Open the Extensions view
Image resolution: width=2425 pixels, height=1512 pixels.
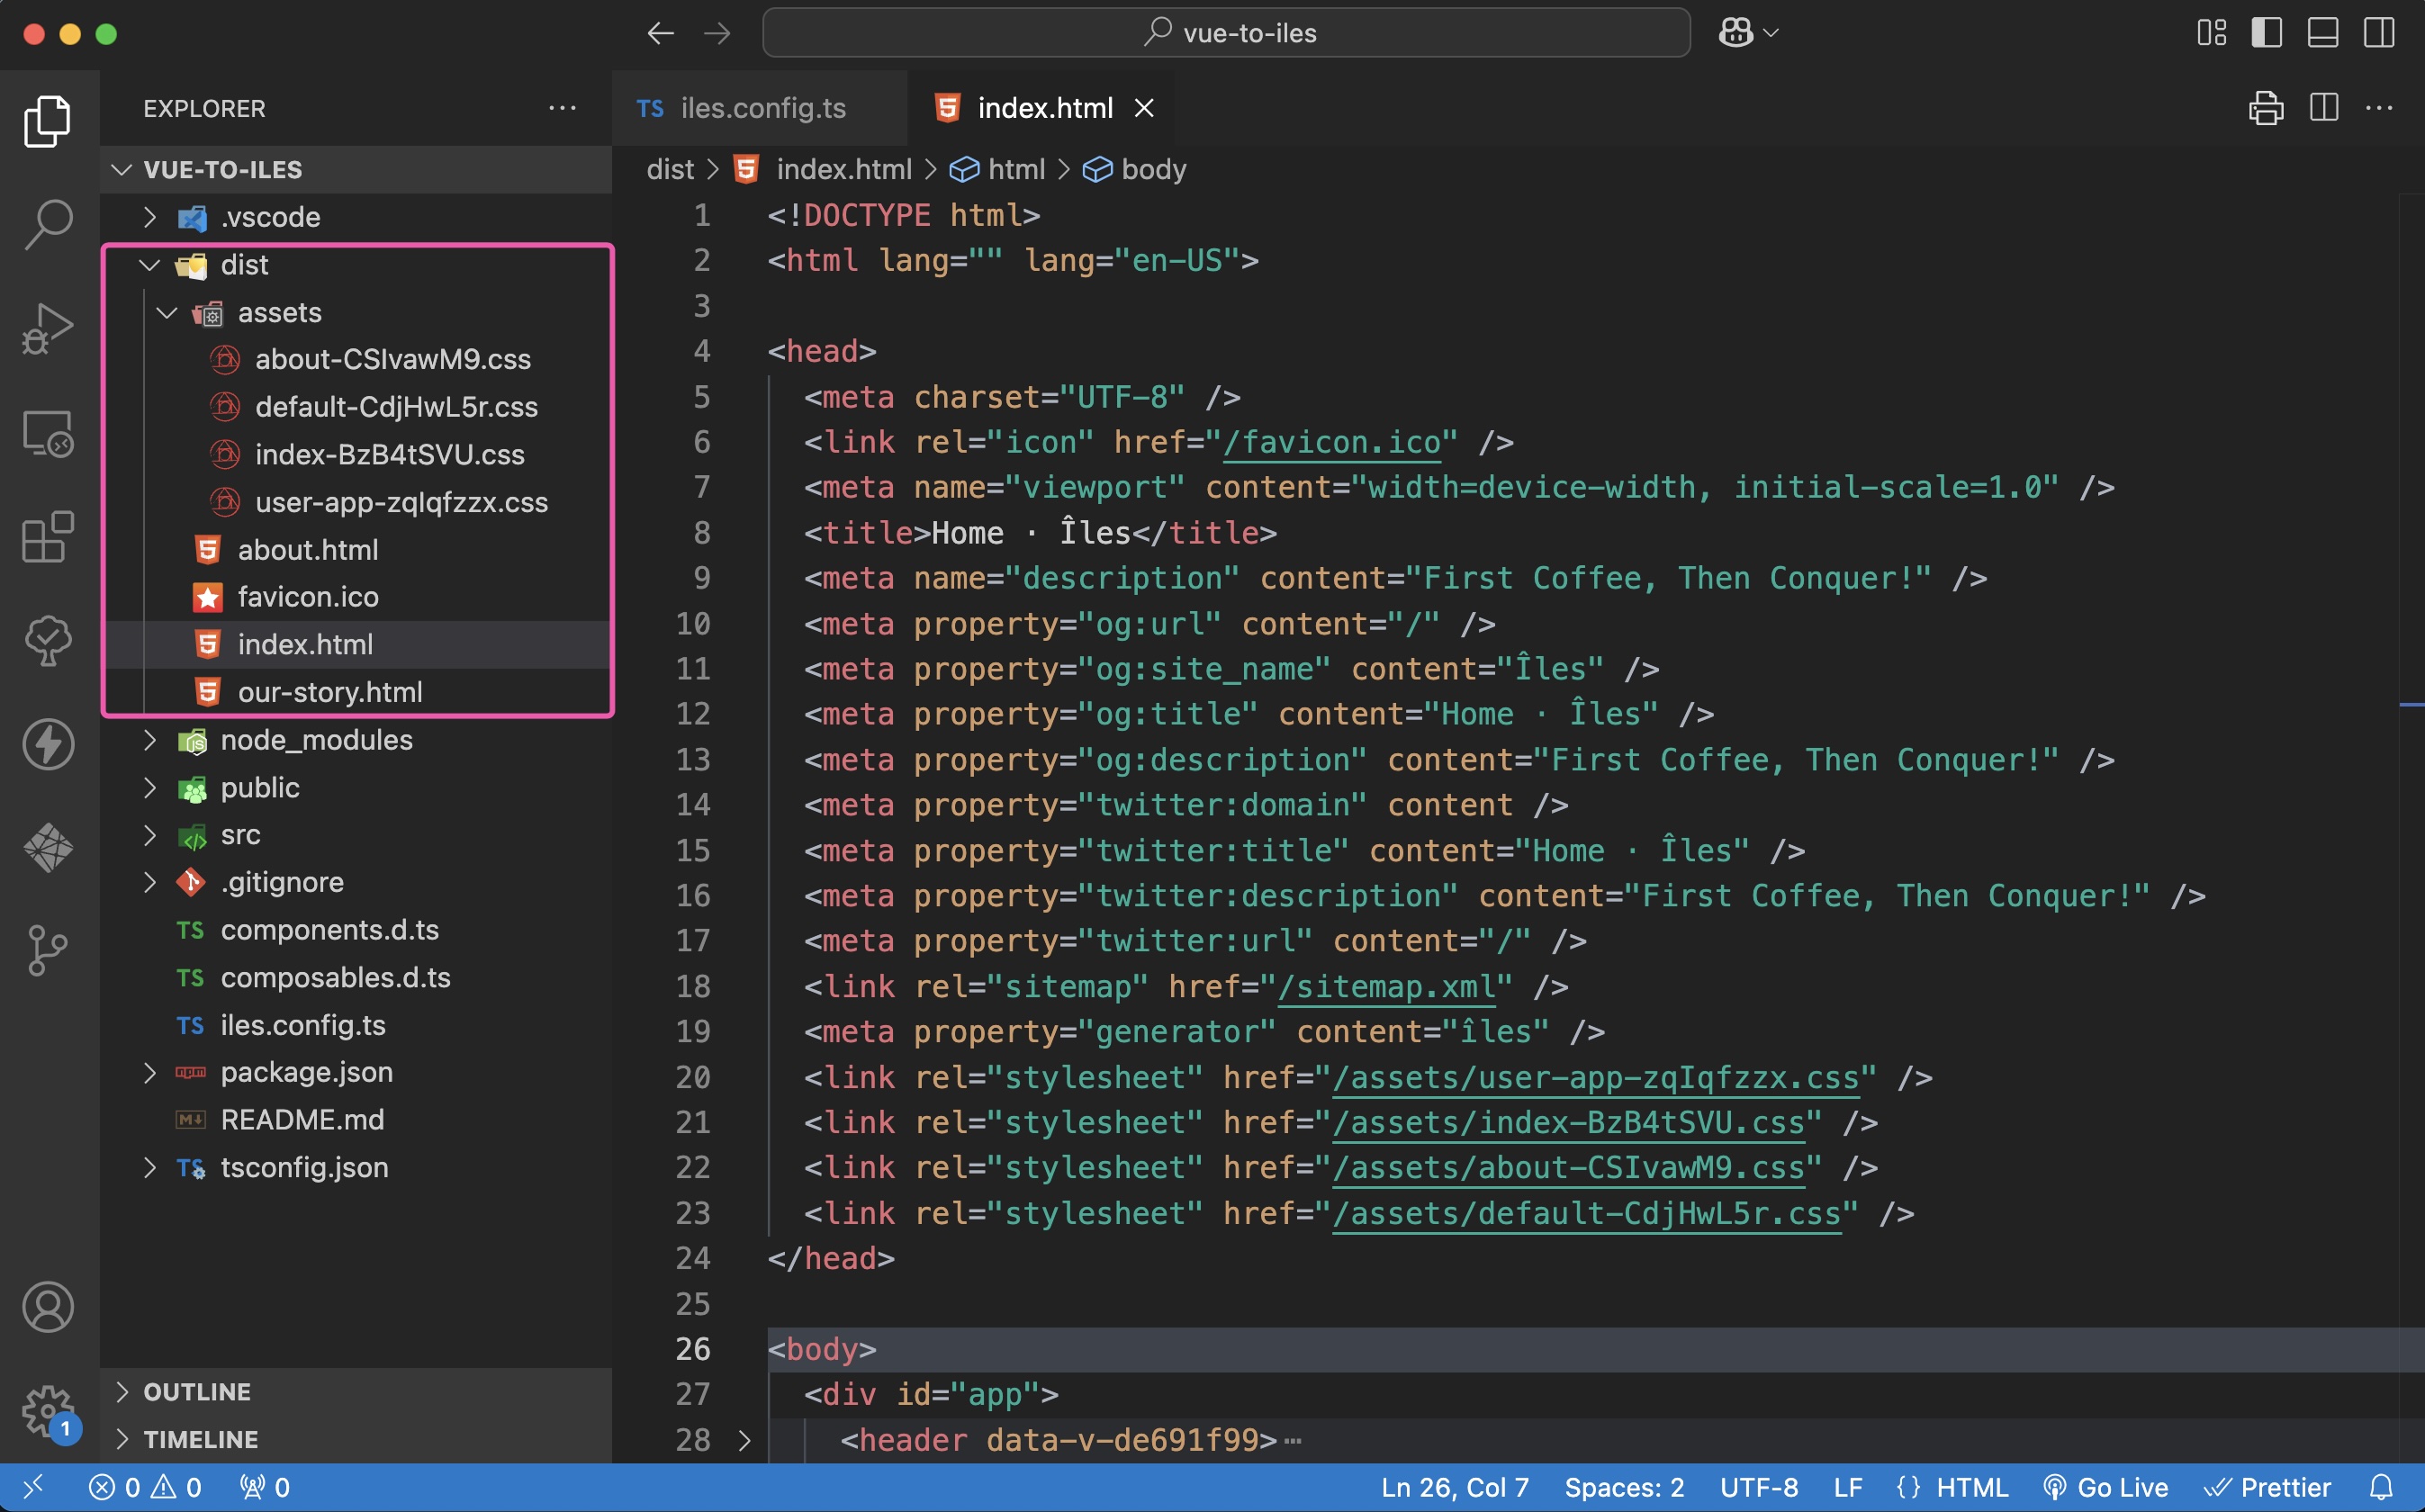tap(48, 537)
